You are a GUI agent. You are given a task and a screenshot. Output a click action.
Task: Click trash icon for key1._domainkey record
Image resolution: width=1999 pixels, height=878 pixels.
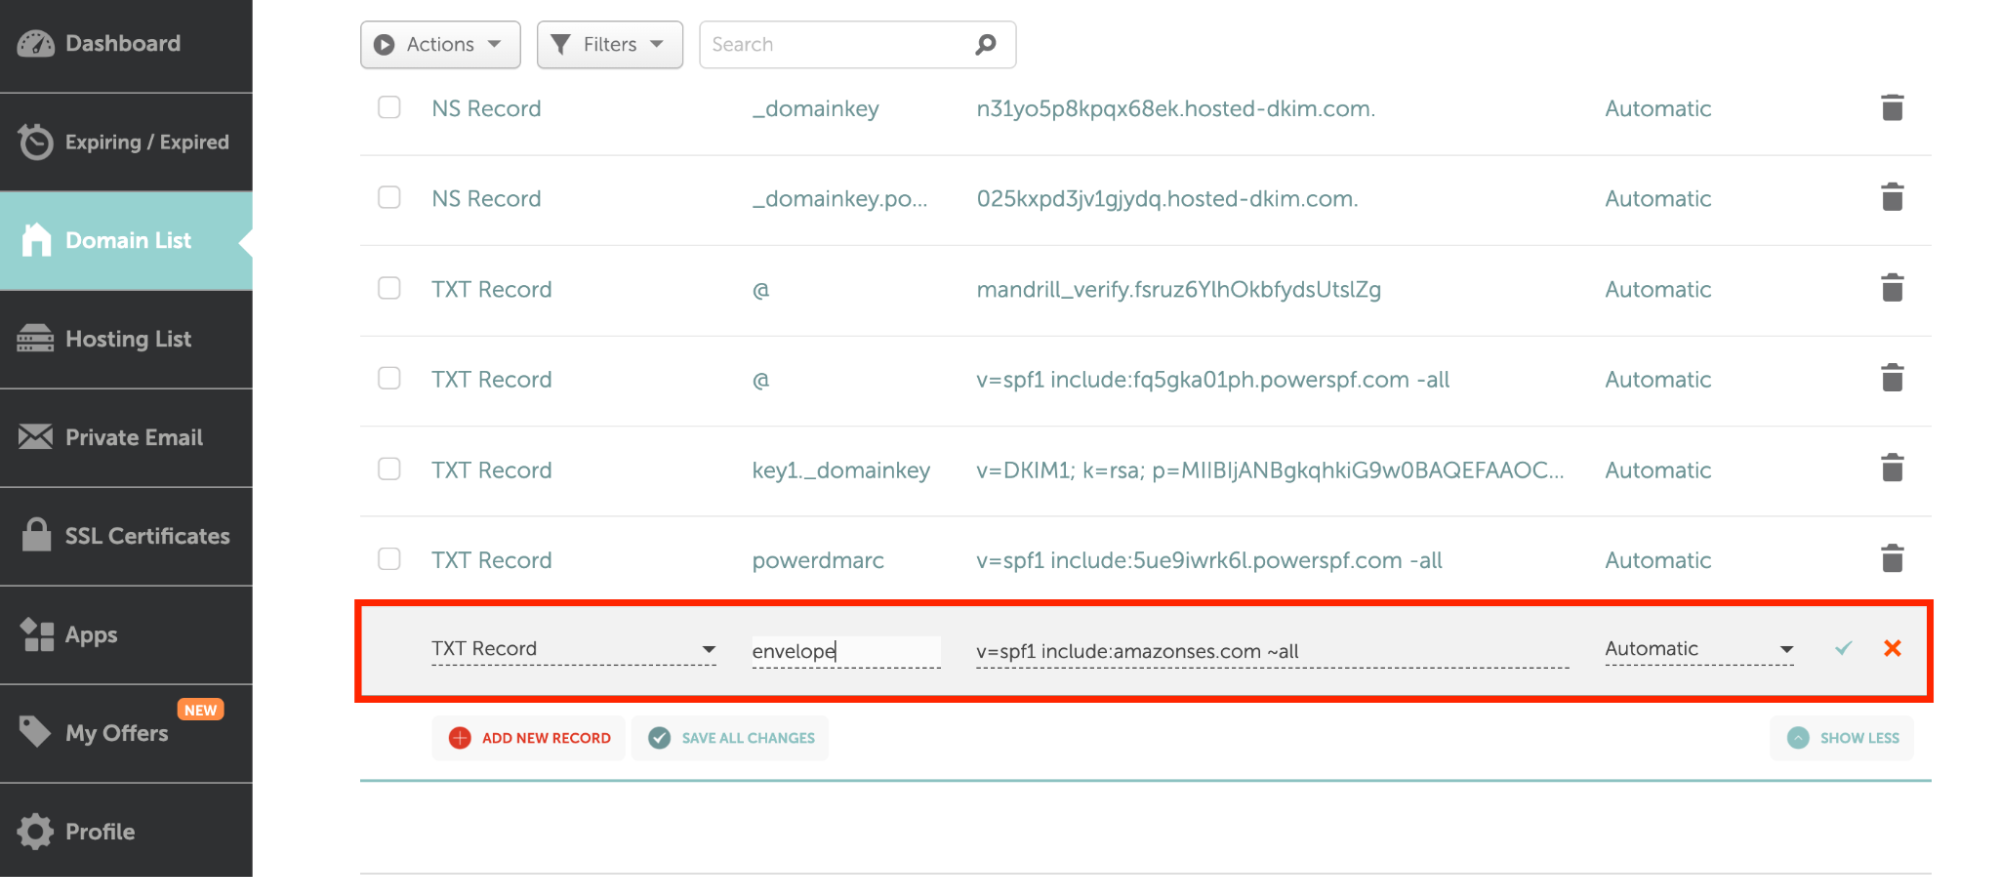[1891, 468]
